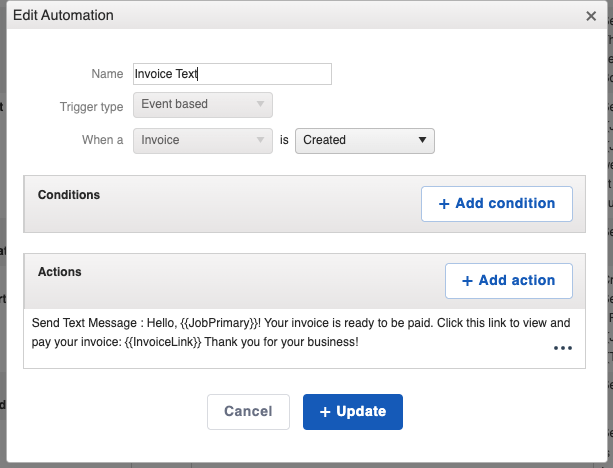Click the Conditions section heading
Image resolution: width=613 pixels, height=468 pixels.
click(69, 195)
